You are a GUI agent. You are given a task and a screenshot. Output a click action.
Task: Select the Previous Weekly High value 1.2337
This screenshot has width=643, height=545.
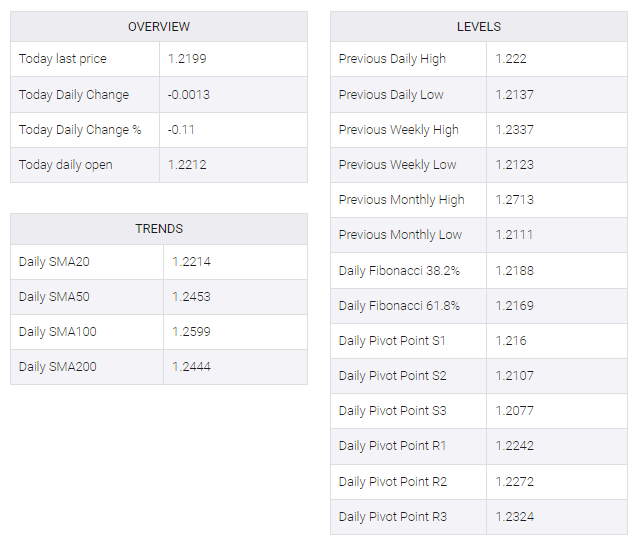tap(514, 130)
